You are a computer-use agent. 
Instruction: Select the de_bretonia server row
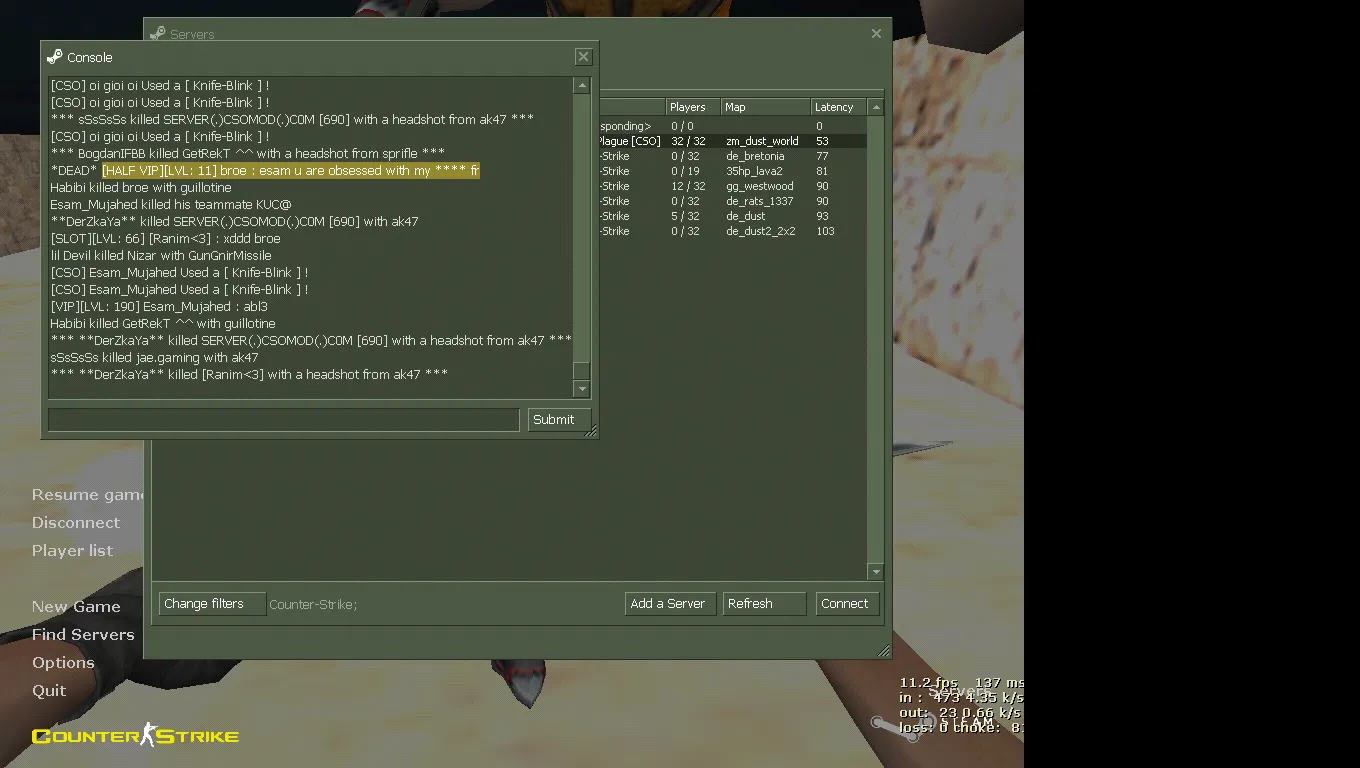click(x=732, y=156)
